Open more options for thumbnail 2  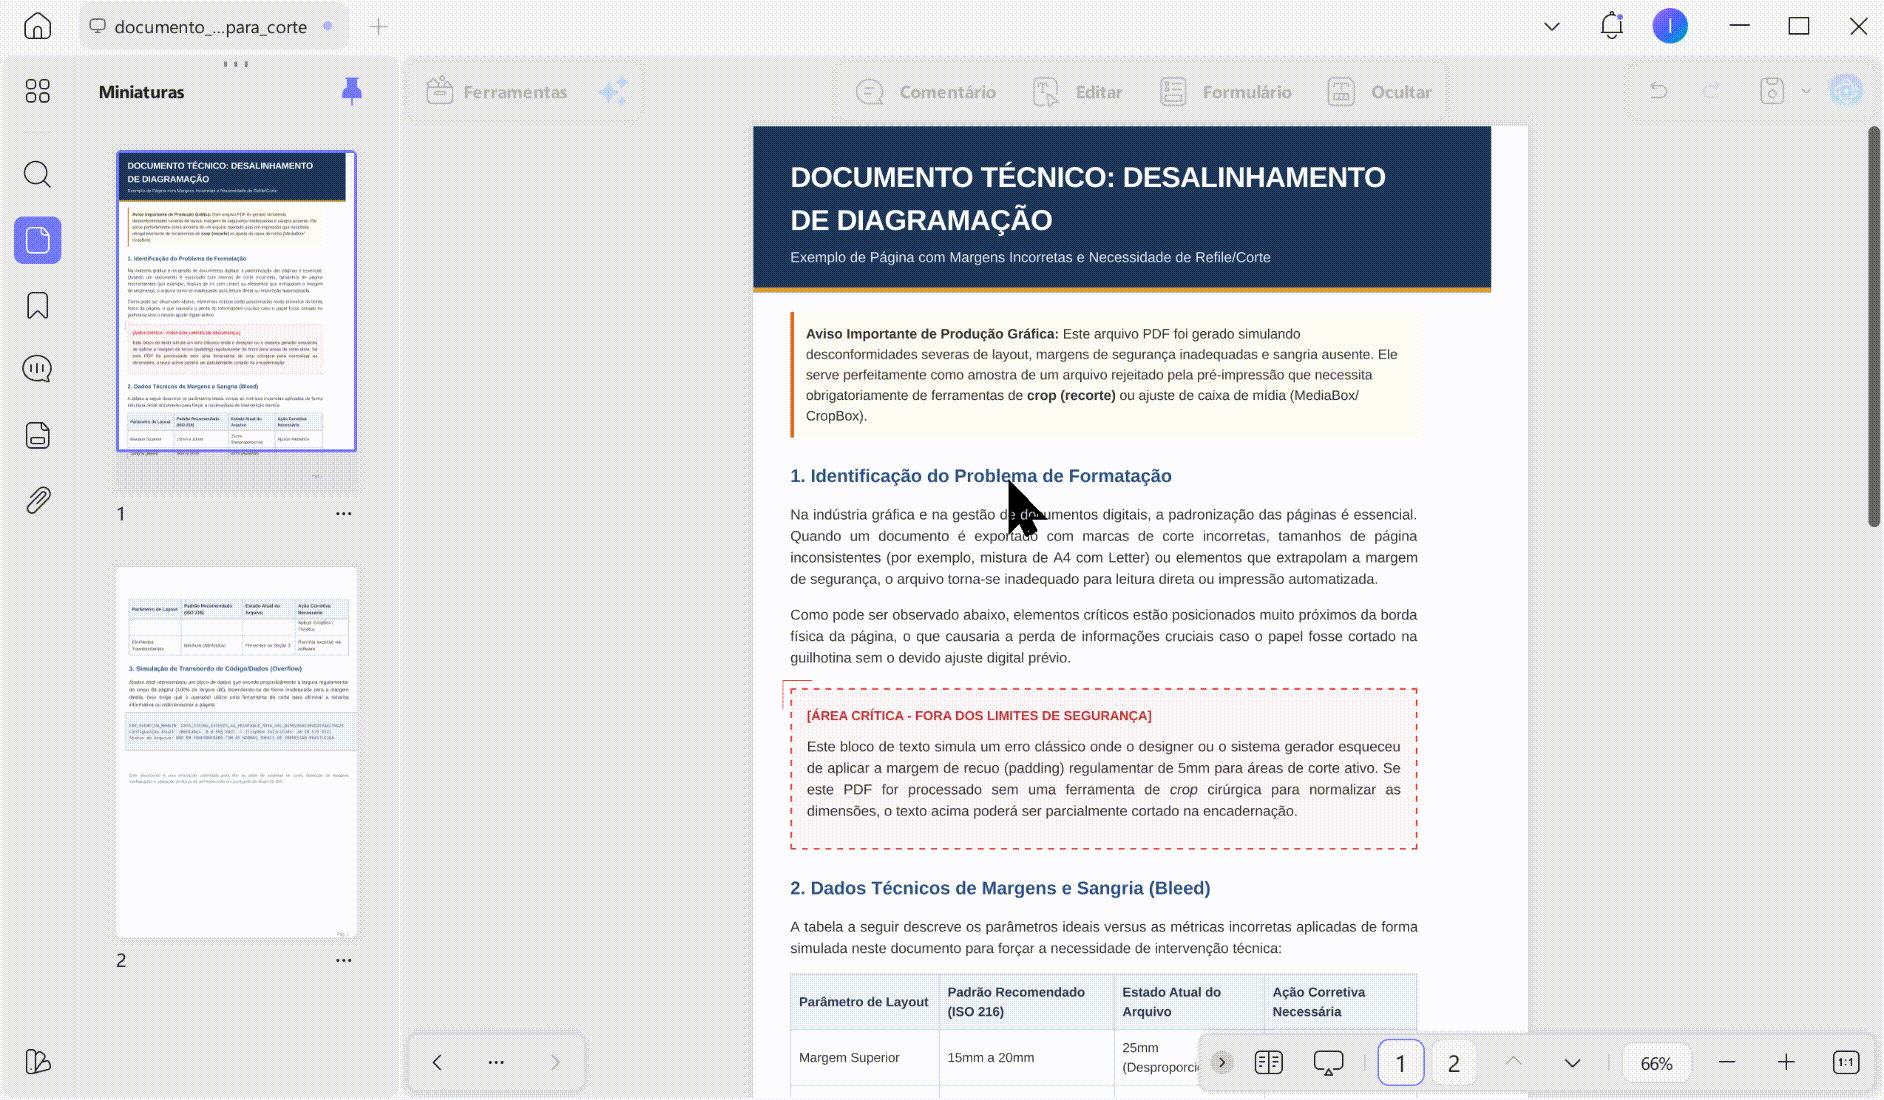click(x=344, y=960)
